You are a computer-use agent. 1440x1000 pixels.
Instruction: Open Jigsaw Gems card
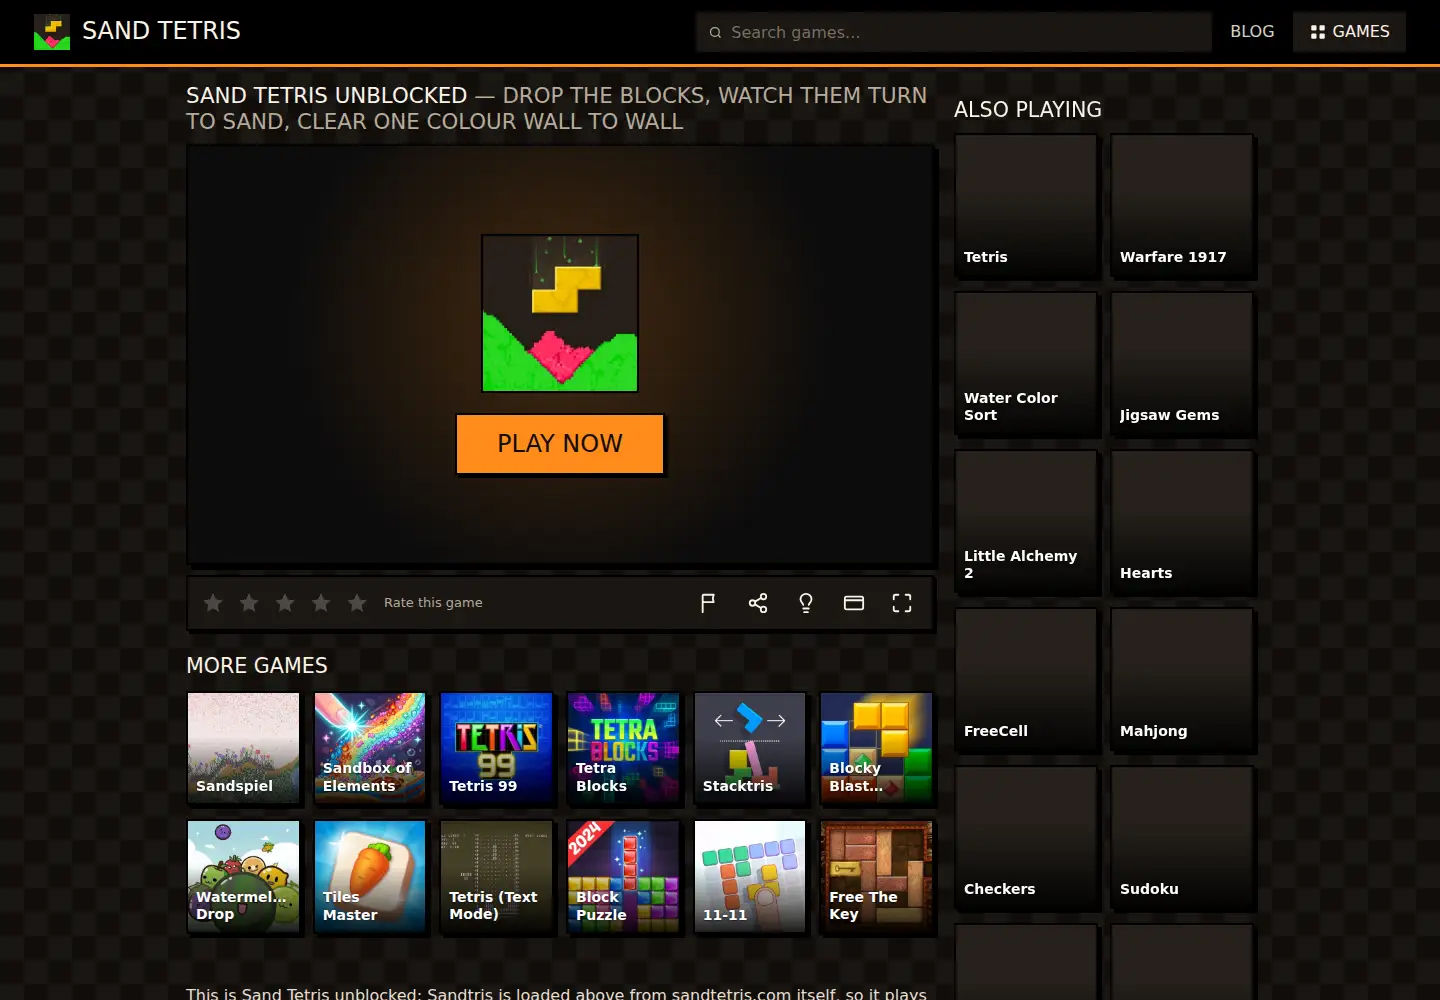[1182, 363]
